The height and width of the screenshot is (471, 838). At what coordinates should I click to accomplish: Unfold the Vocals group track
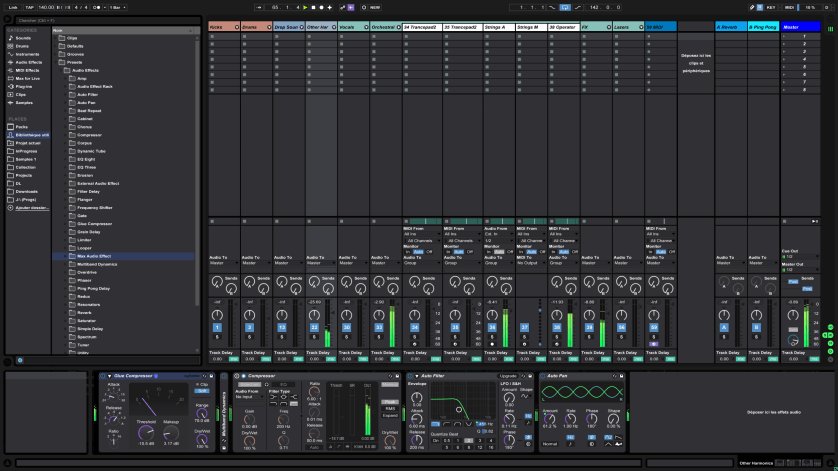coord(366,27)
